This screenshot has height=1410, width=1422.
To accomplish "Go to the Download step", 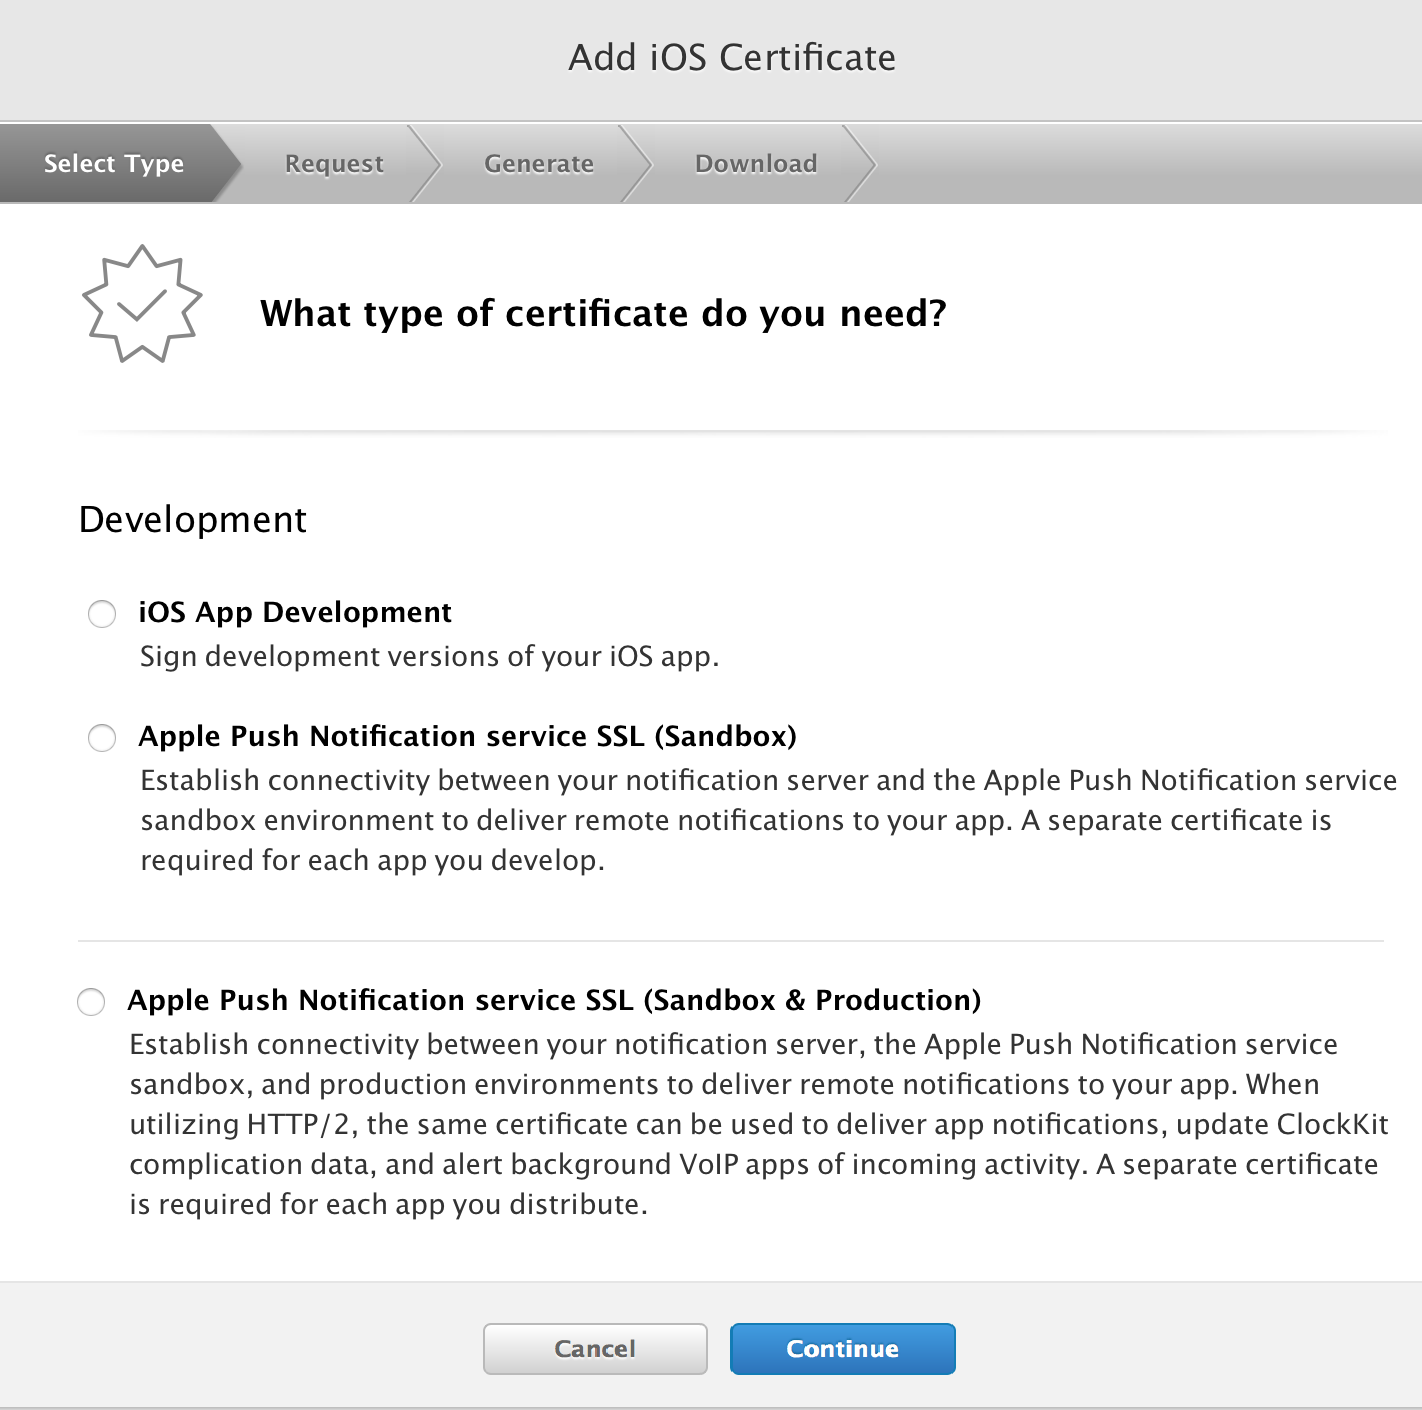I will click(x=756, y=163).
